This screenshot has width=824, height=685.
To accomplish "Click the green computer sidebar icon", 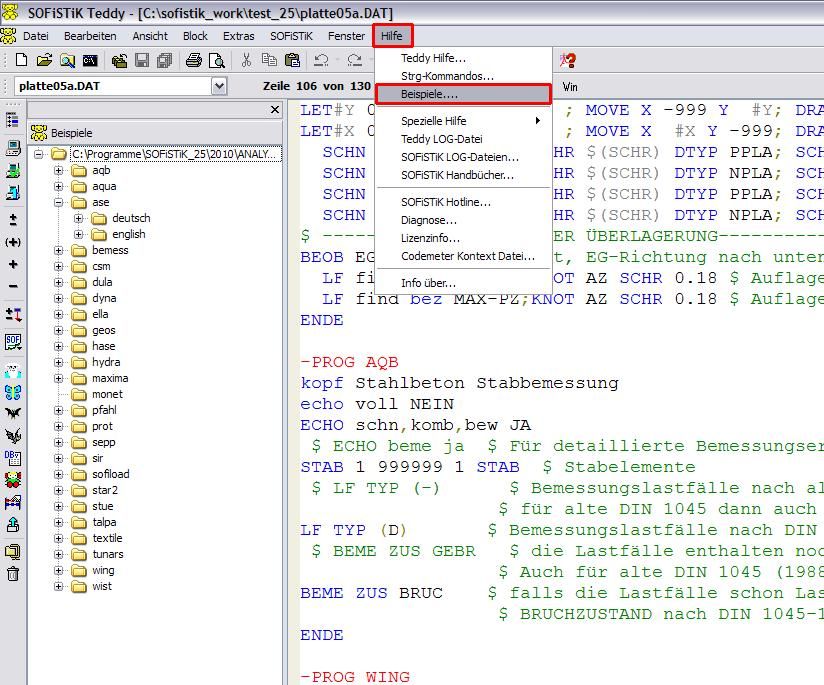I will (x=13, y=170).
